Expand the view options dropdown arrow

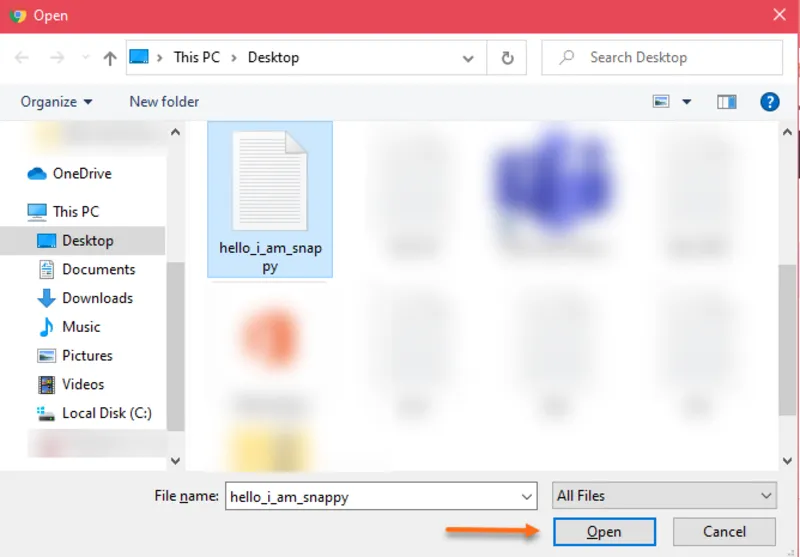[x=687, y=102]
